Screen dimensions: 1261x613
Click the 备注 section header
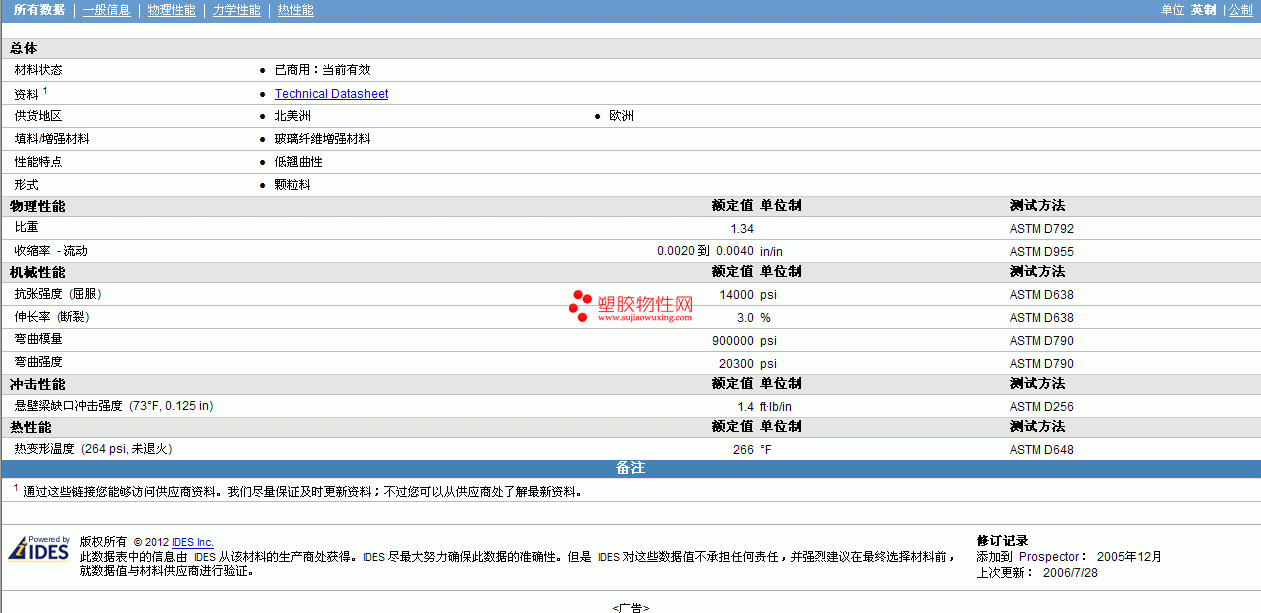click(x=630, y=468)
